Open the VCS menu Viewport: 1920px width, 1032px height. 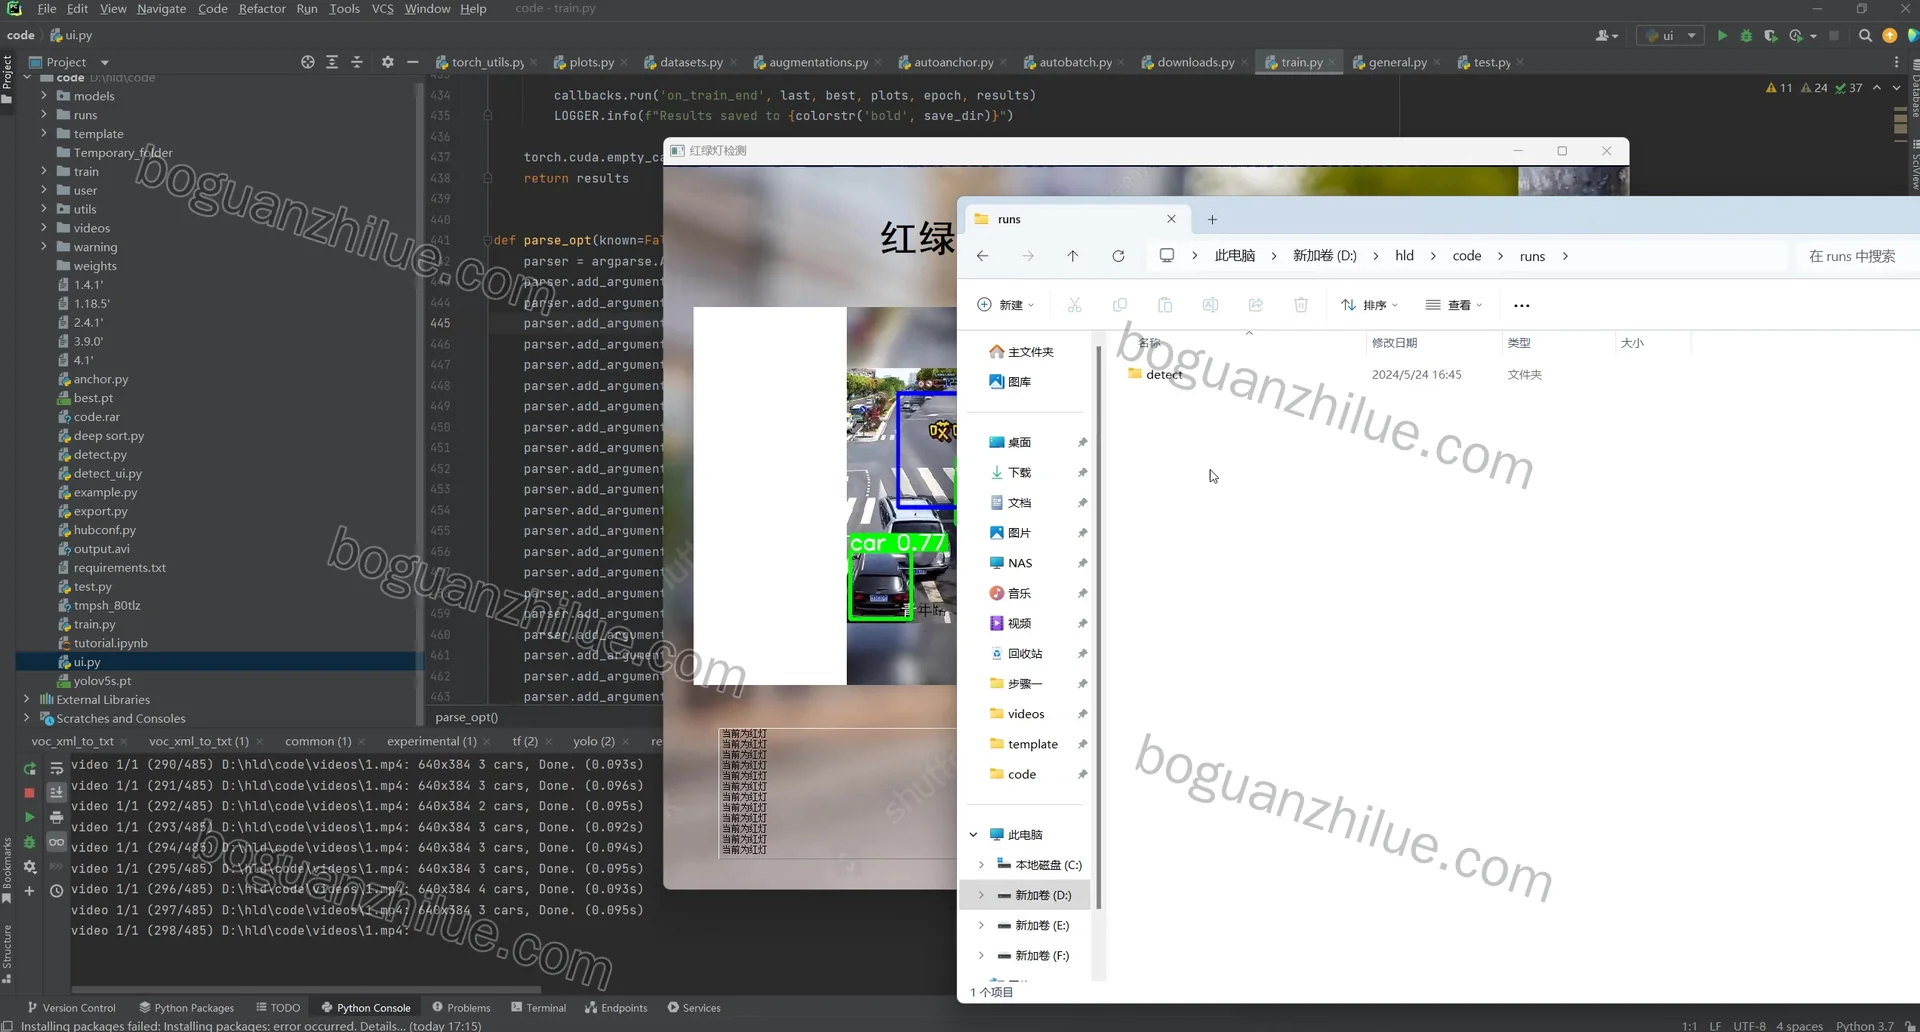point(382,8)
